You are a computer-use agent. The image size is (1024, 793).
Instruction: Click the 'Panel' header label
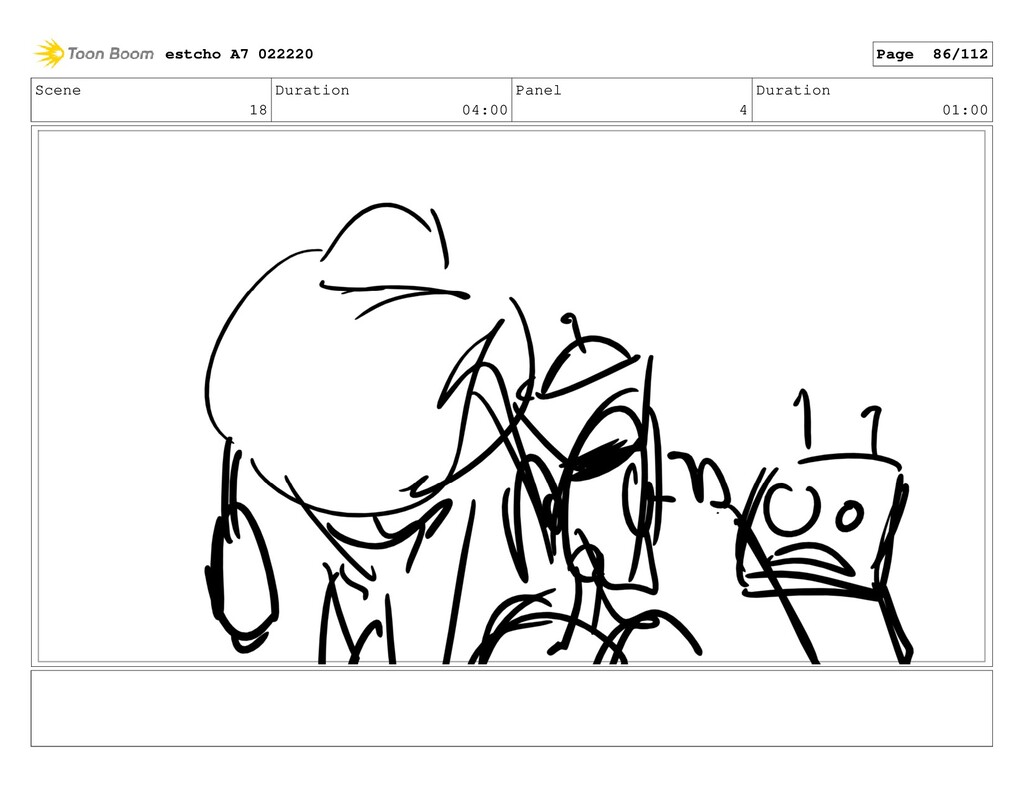click(538, 90)
